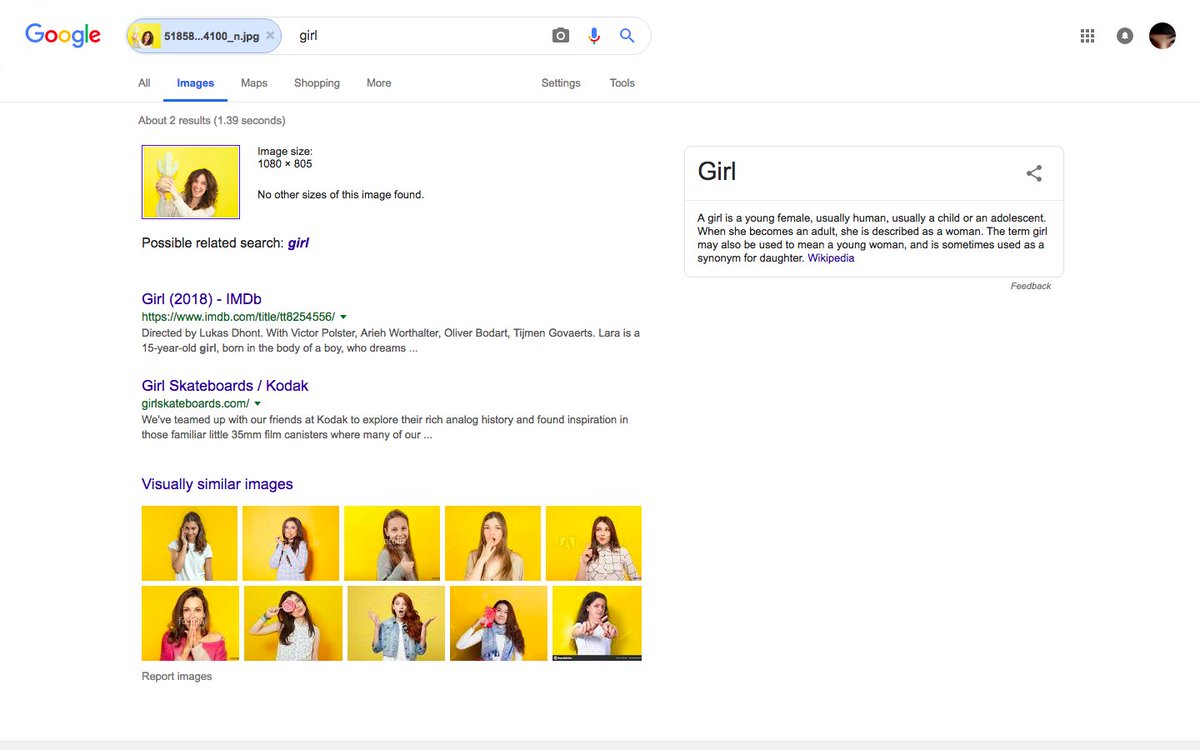Select the Images tab
This screenshot has width=1200, height=750.
[195, 83]
